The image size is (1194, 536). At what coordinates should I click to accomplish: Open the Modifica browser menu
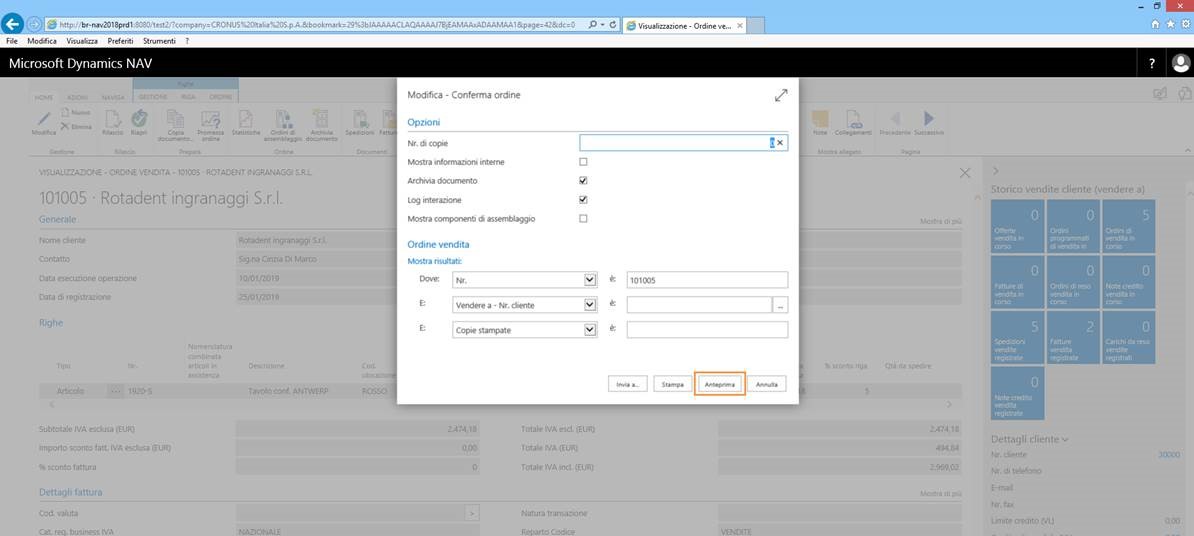(x=42, y=41)
